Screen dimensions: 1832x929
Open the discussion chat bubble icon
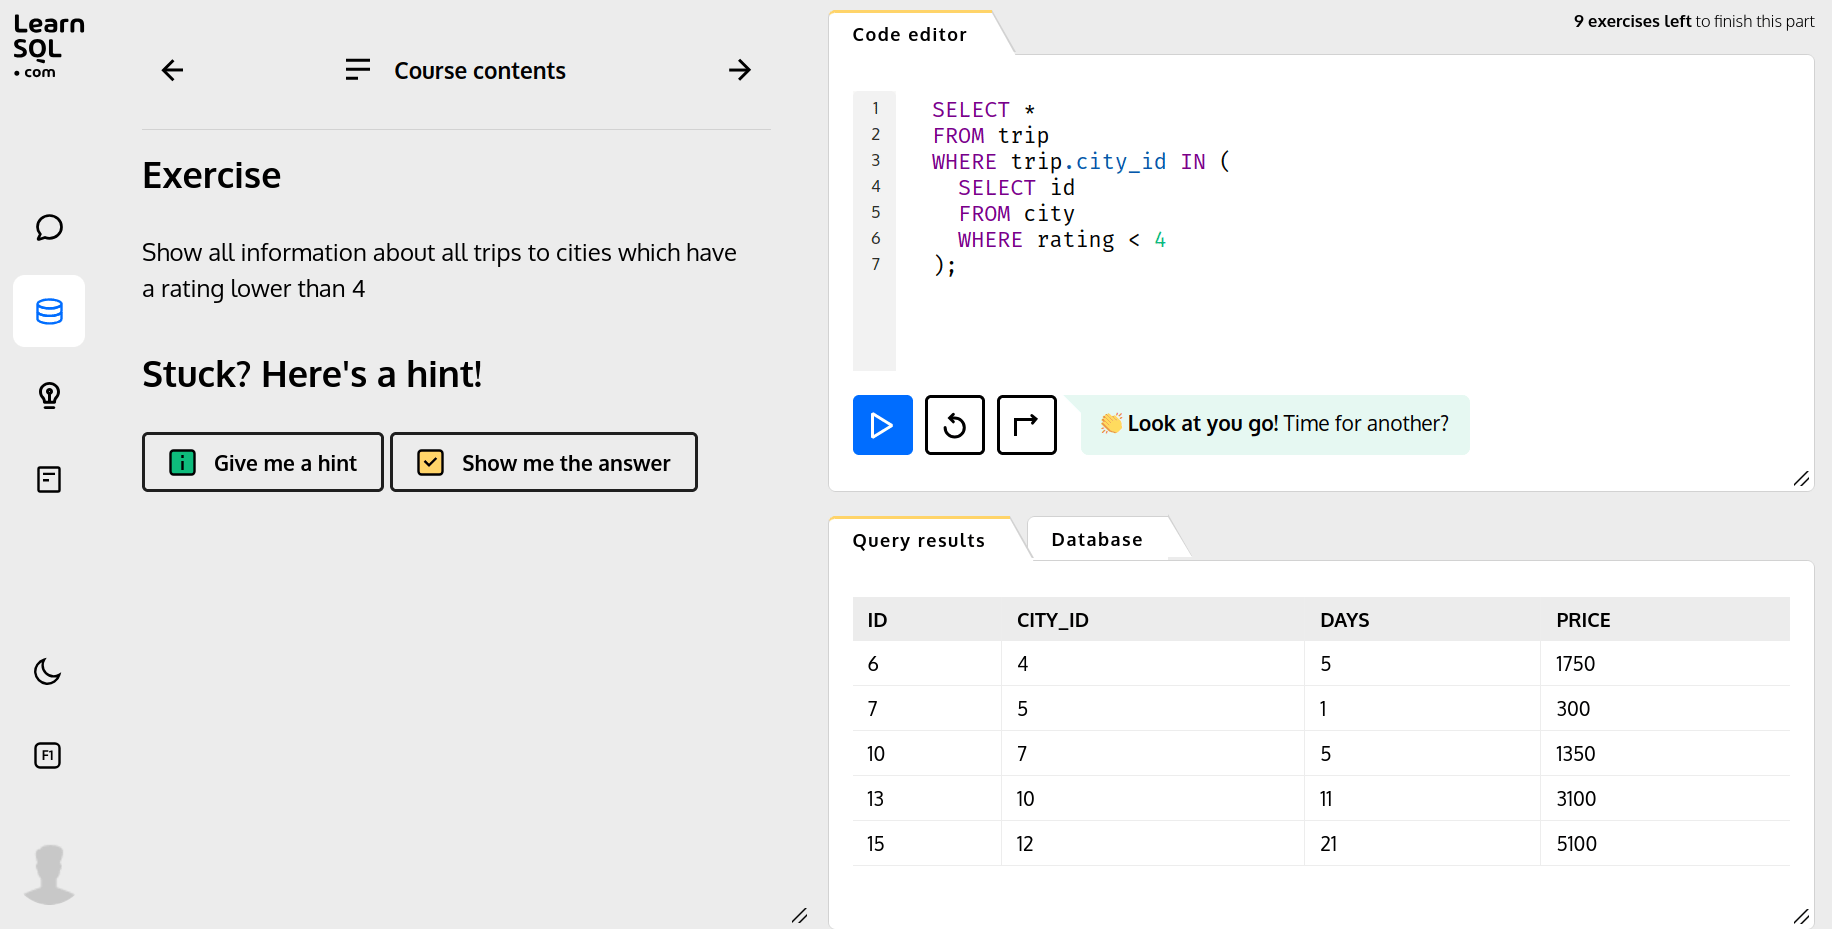(49, 228)
